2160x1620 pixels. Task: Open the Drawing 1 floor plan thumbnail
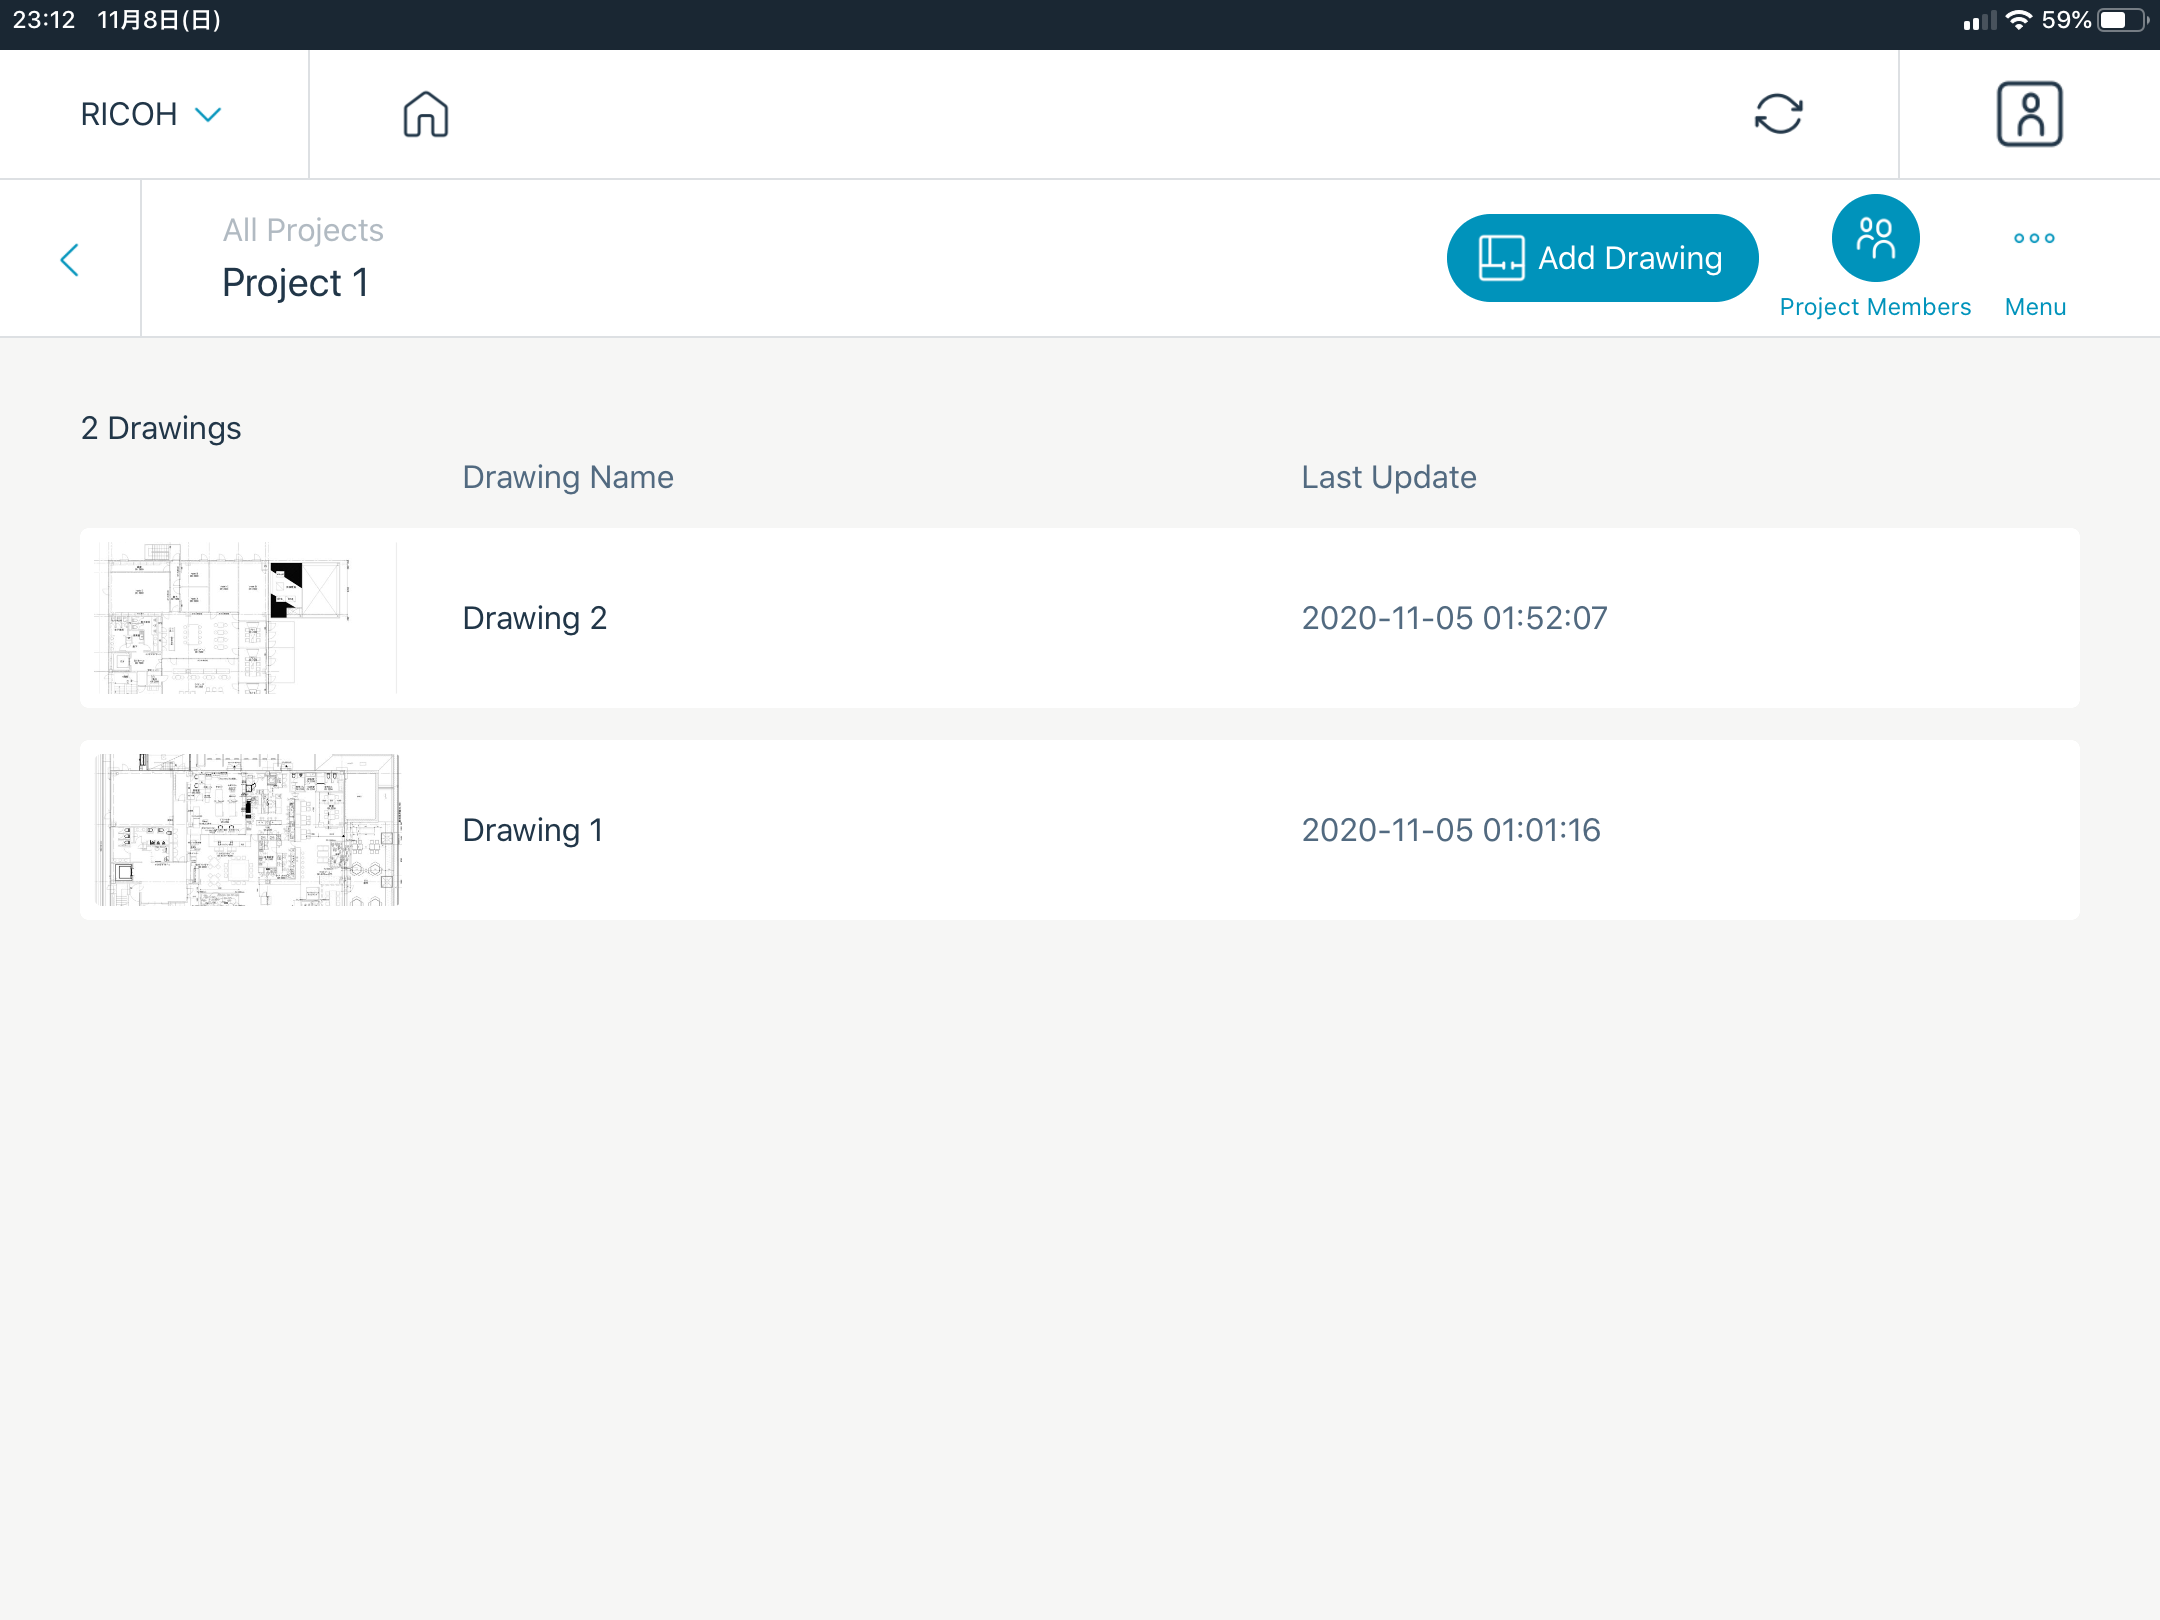(247, 829)
